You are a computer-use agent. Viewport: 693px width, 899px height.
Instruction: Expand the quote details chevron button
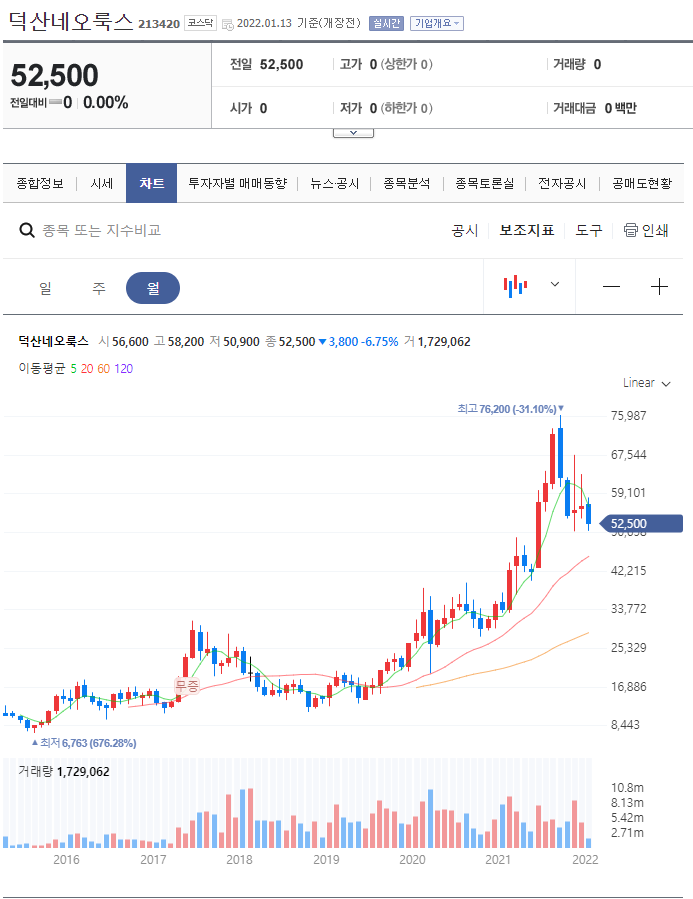353,133
